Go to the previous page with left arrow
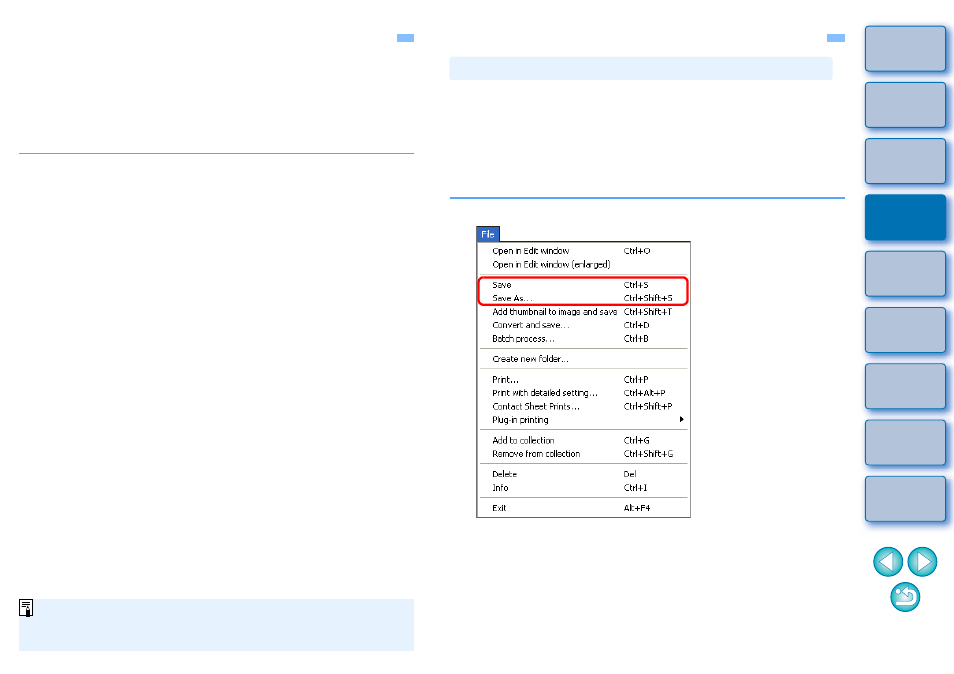This screenshot has height=674, width=954. tap(888, 561)
